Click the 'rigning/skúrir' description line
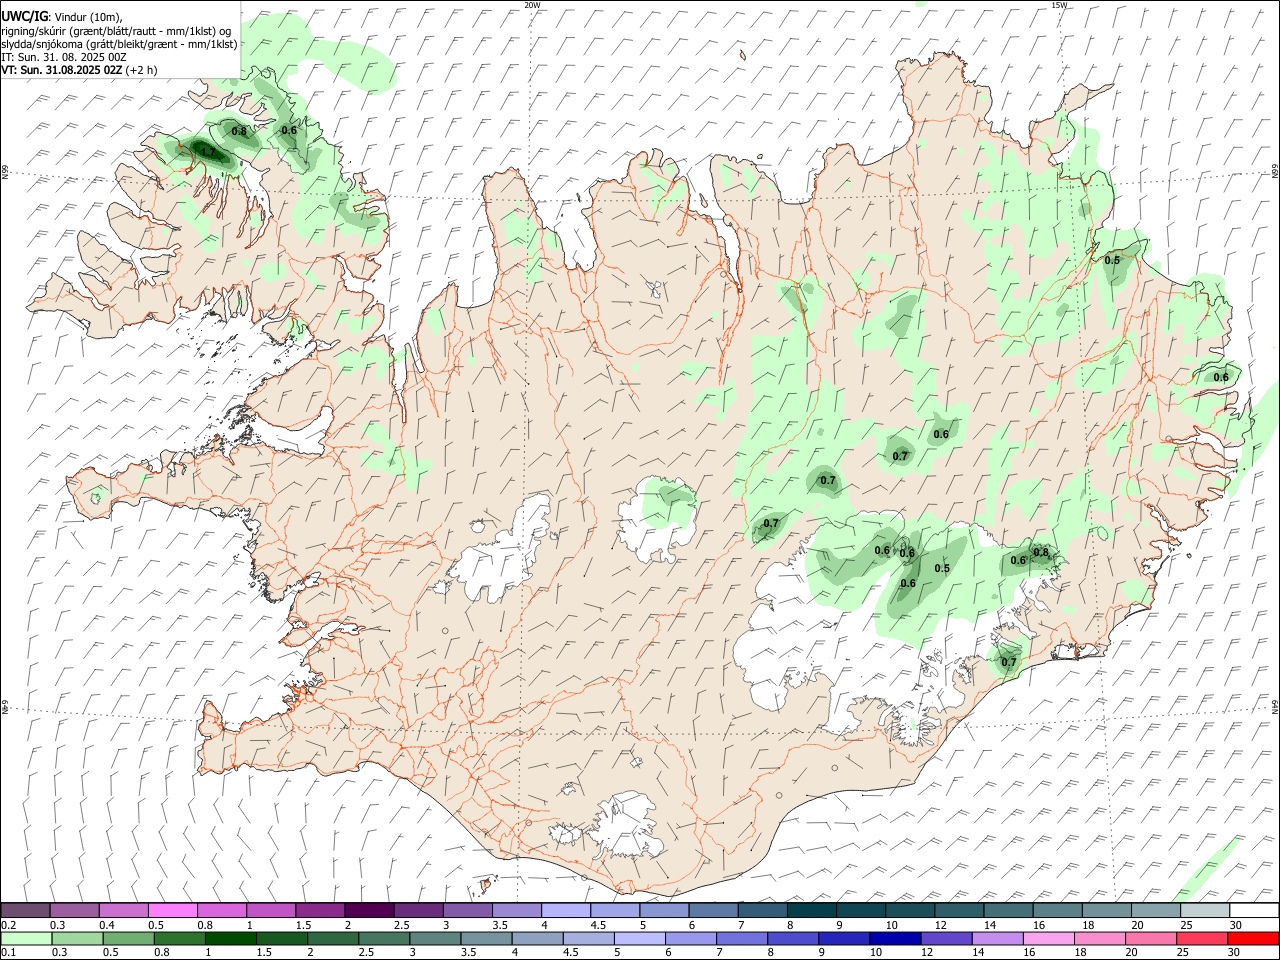The height and width of the screenshot is (960, 1280). click(116, 31)
